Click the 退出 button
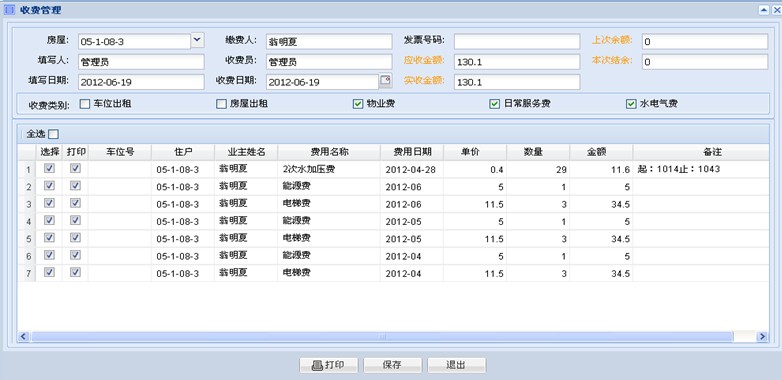Image resolution: width=782 pixels, height=380 pixels. pyautogui.click(x=456, y=365)
